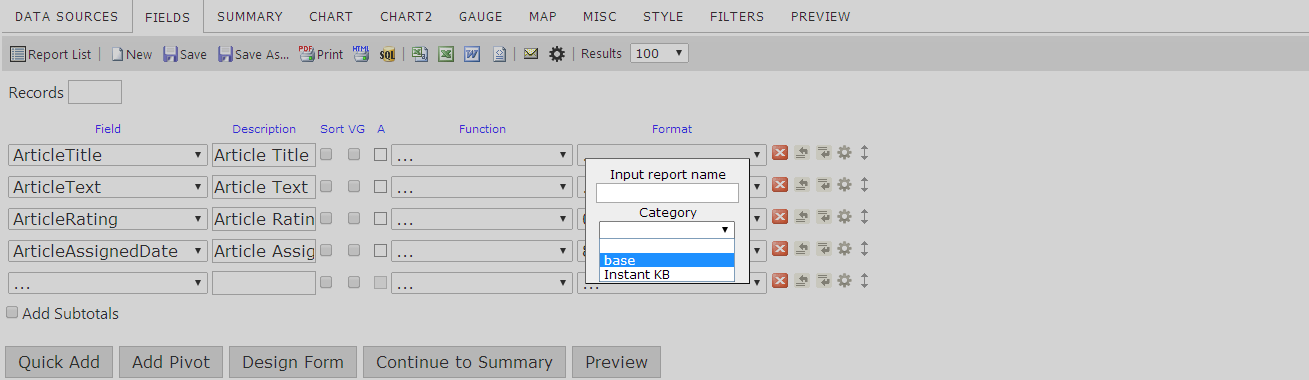1309x380 pixels.
Task: Open the empty last-row field dropdown
Action: pos(108,283)
